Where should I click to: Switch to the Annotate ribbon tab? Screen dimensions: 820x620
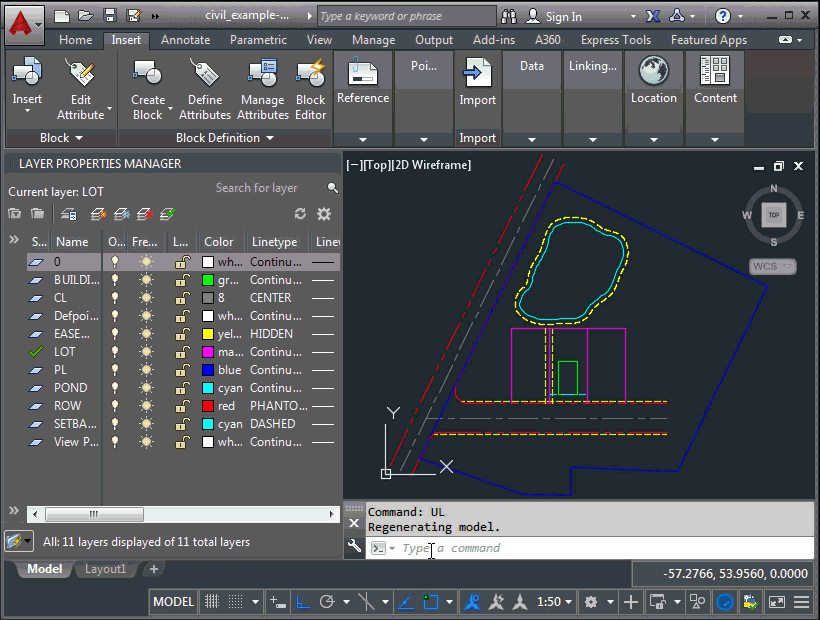click(x=184, y=40)
